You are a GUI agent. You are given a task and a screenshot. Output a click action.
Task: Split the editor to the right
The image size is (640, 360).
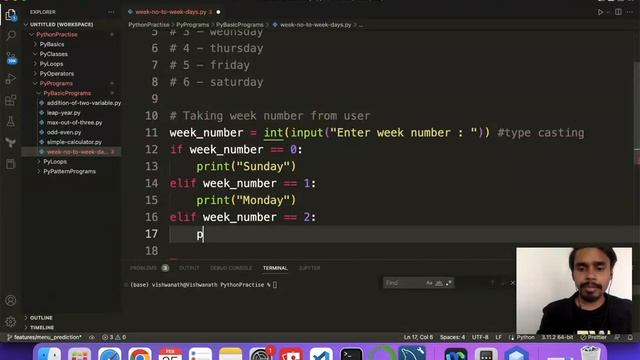coord(618,12)
